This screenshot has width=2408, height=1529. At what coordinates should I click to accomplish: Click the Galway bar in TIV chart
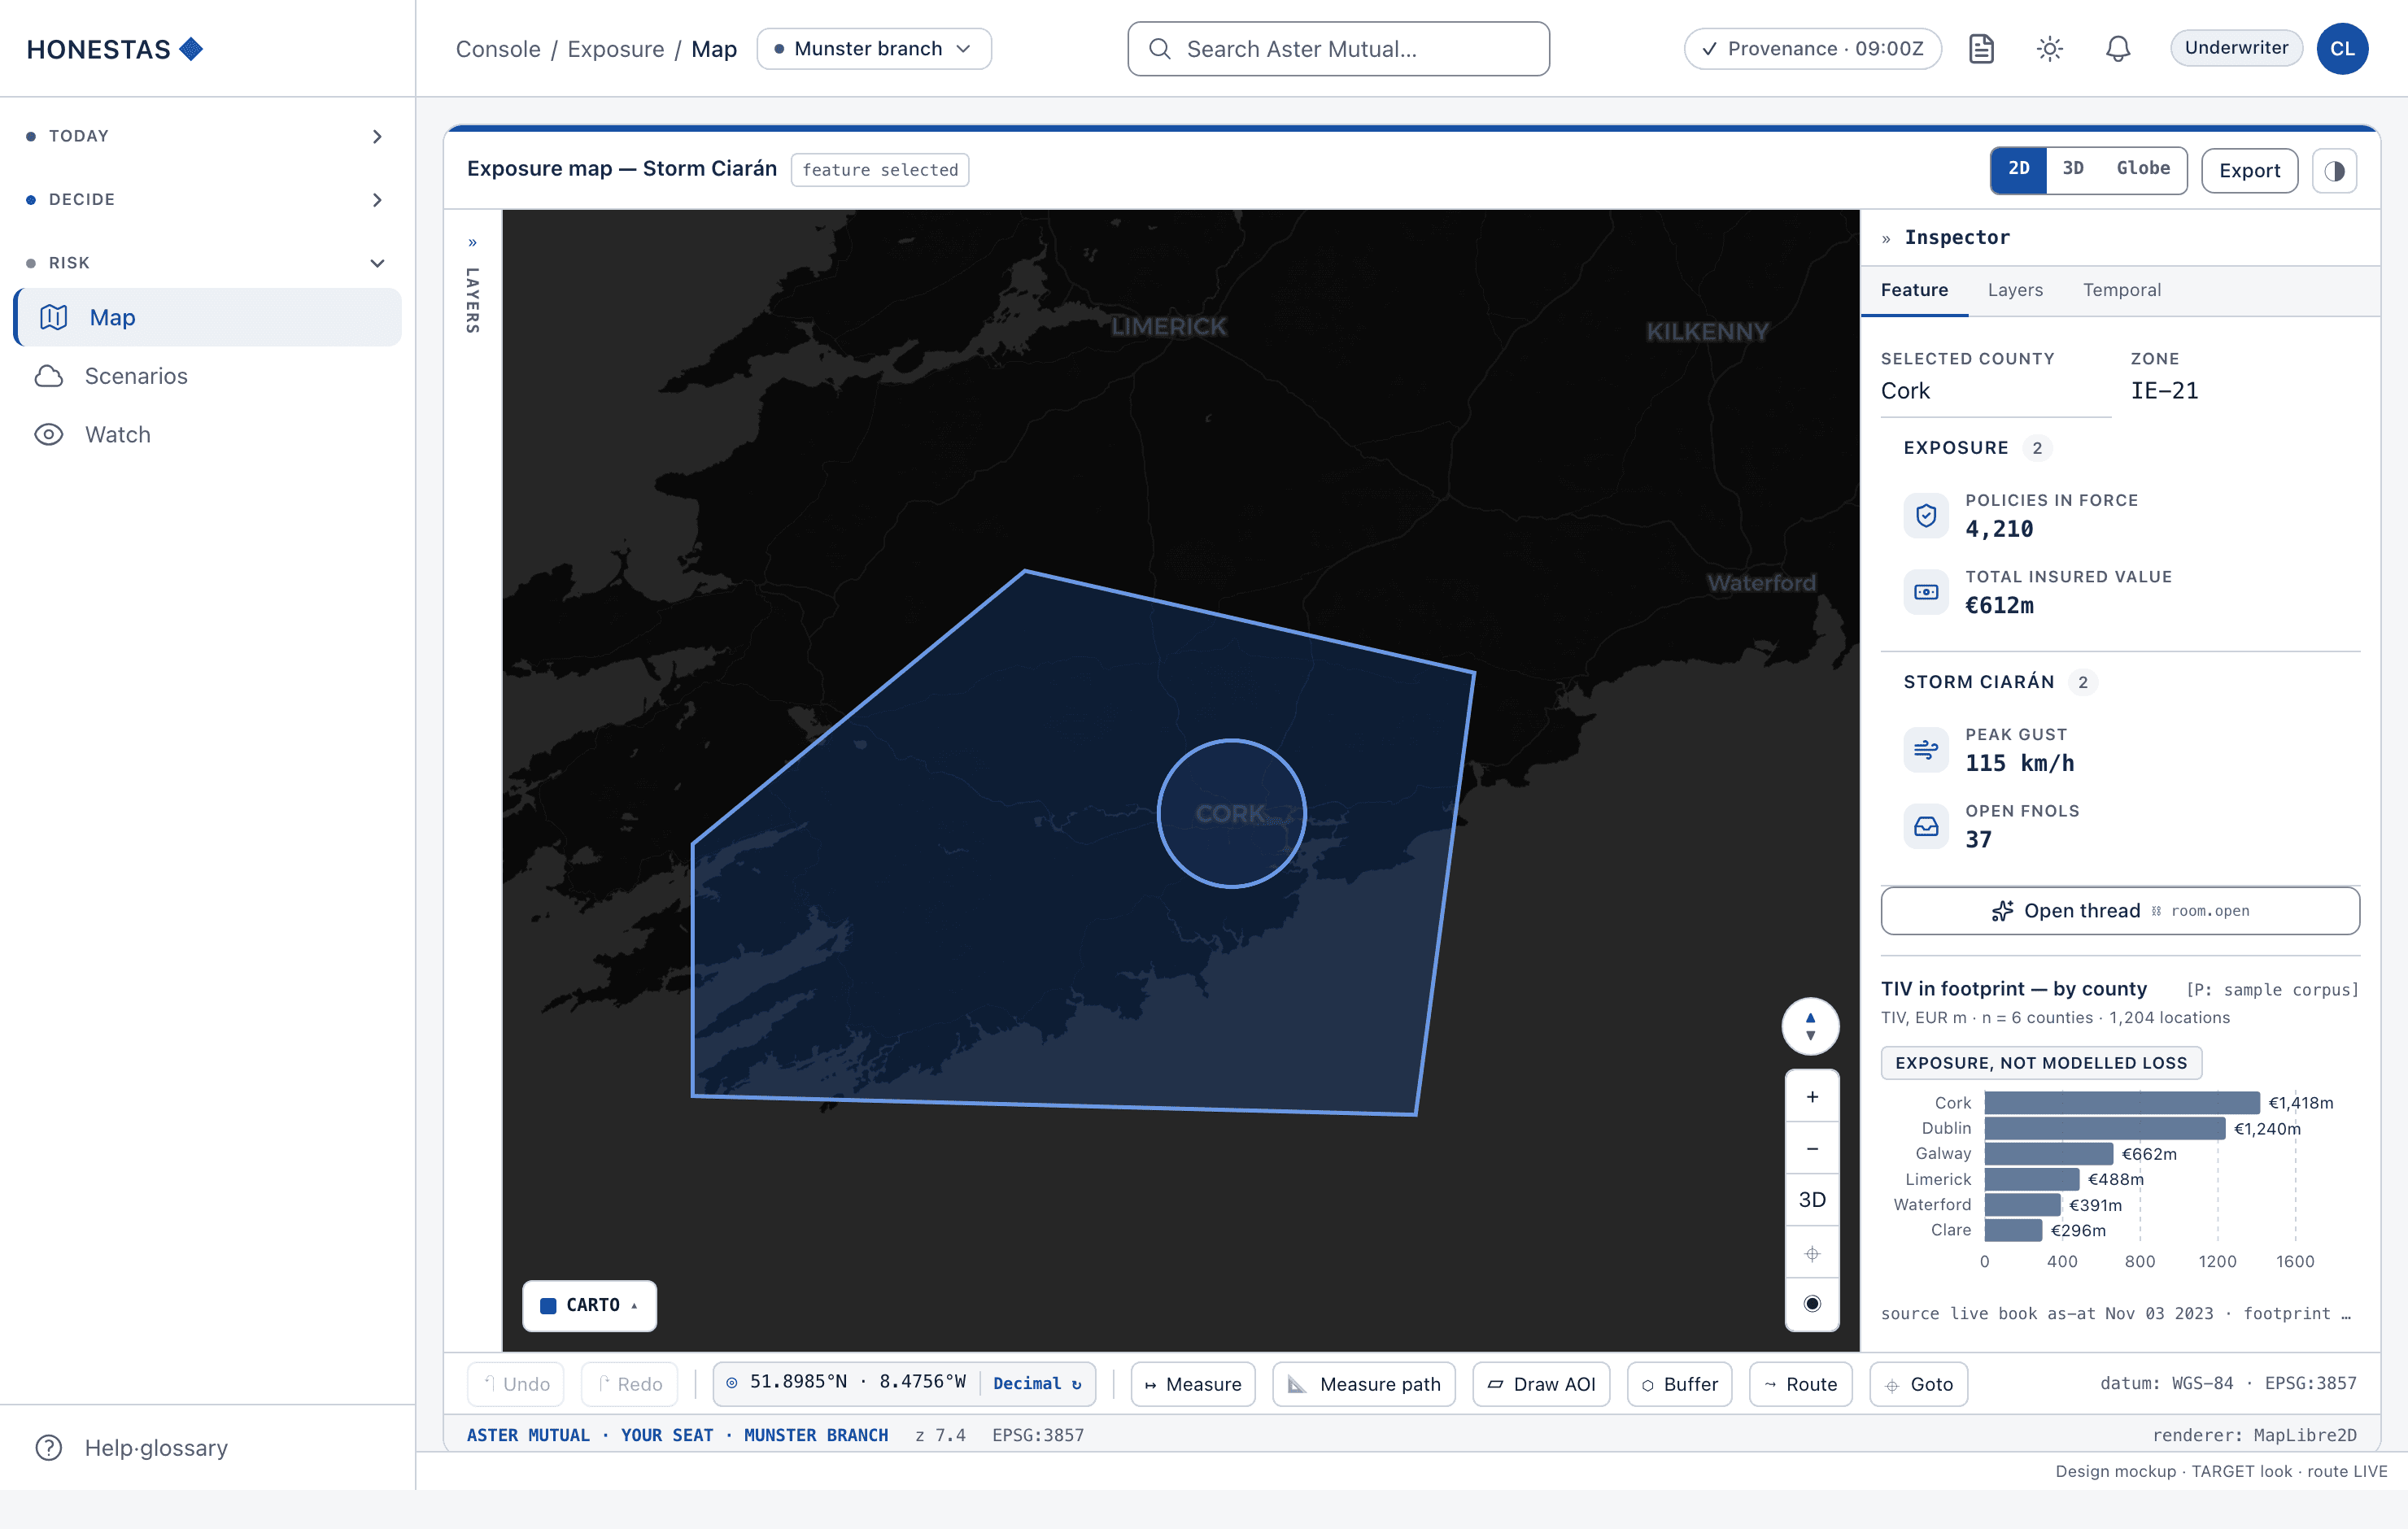point(2048,1154)
